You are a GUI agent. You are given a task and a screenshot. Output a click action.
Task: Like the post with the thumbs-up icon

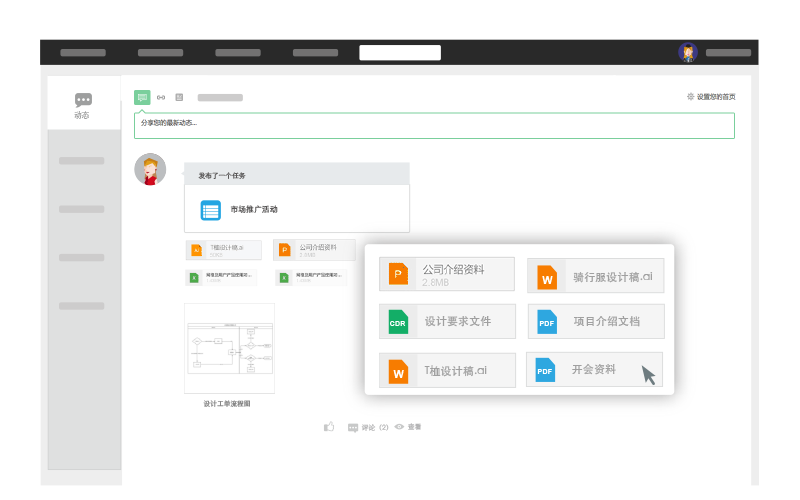329,427
